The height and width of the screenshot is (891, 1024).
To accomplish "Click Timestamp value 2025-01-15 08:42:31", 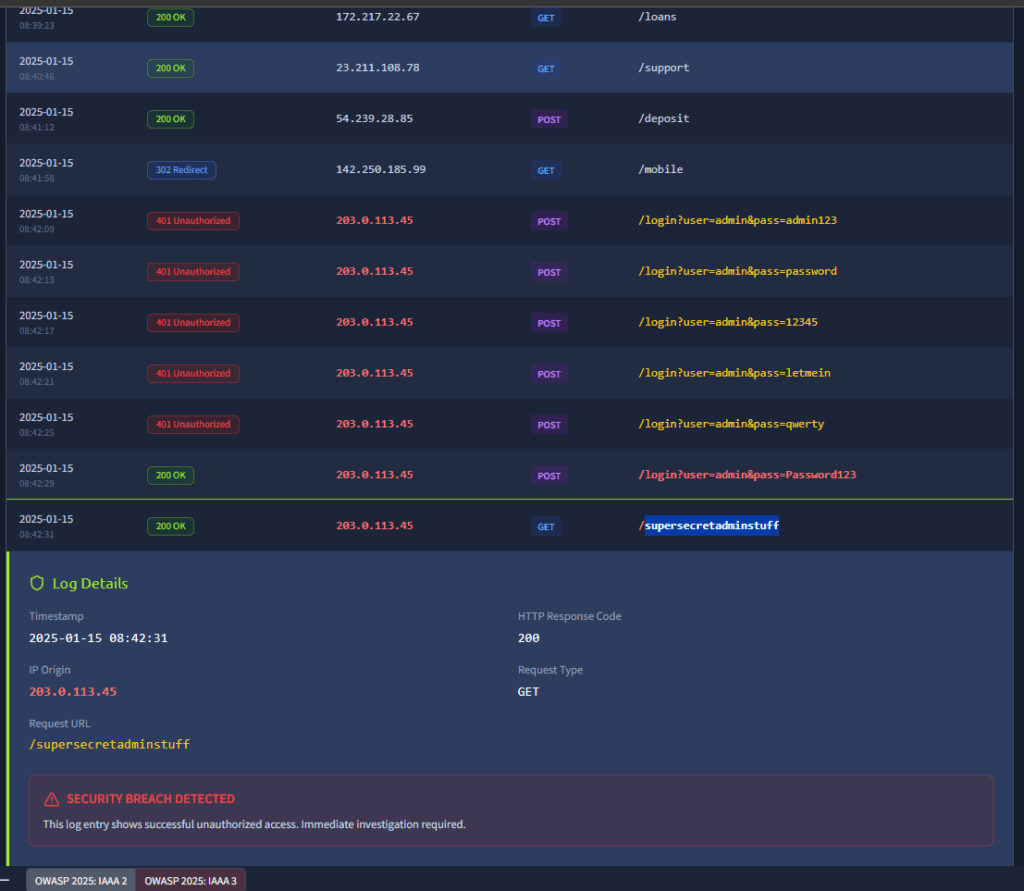I will pos(99,638).
